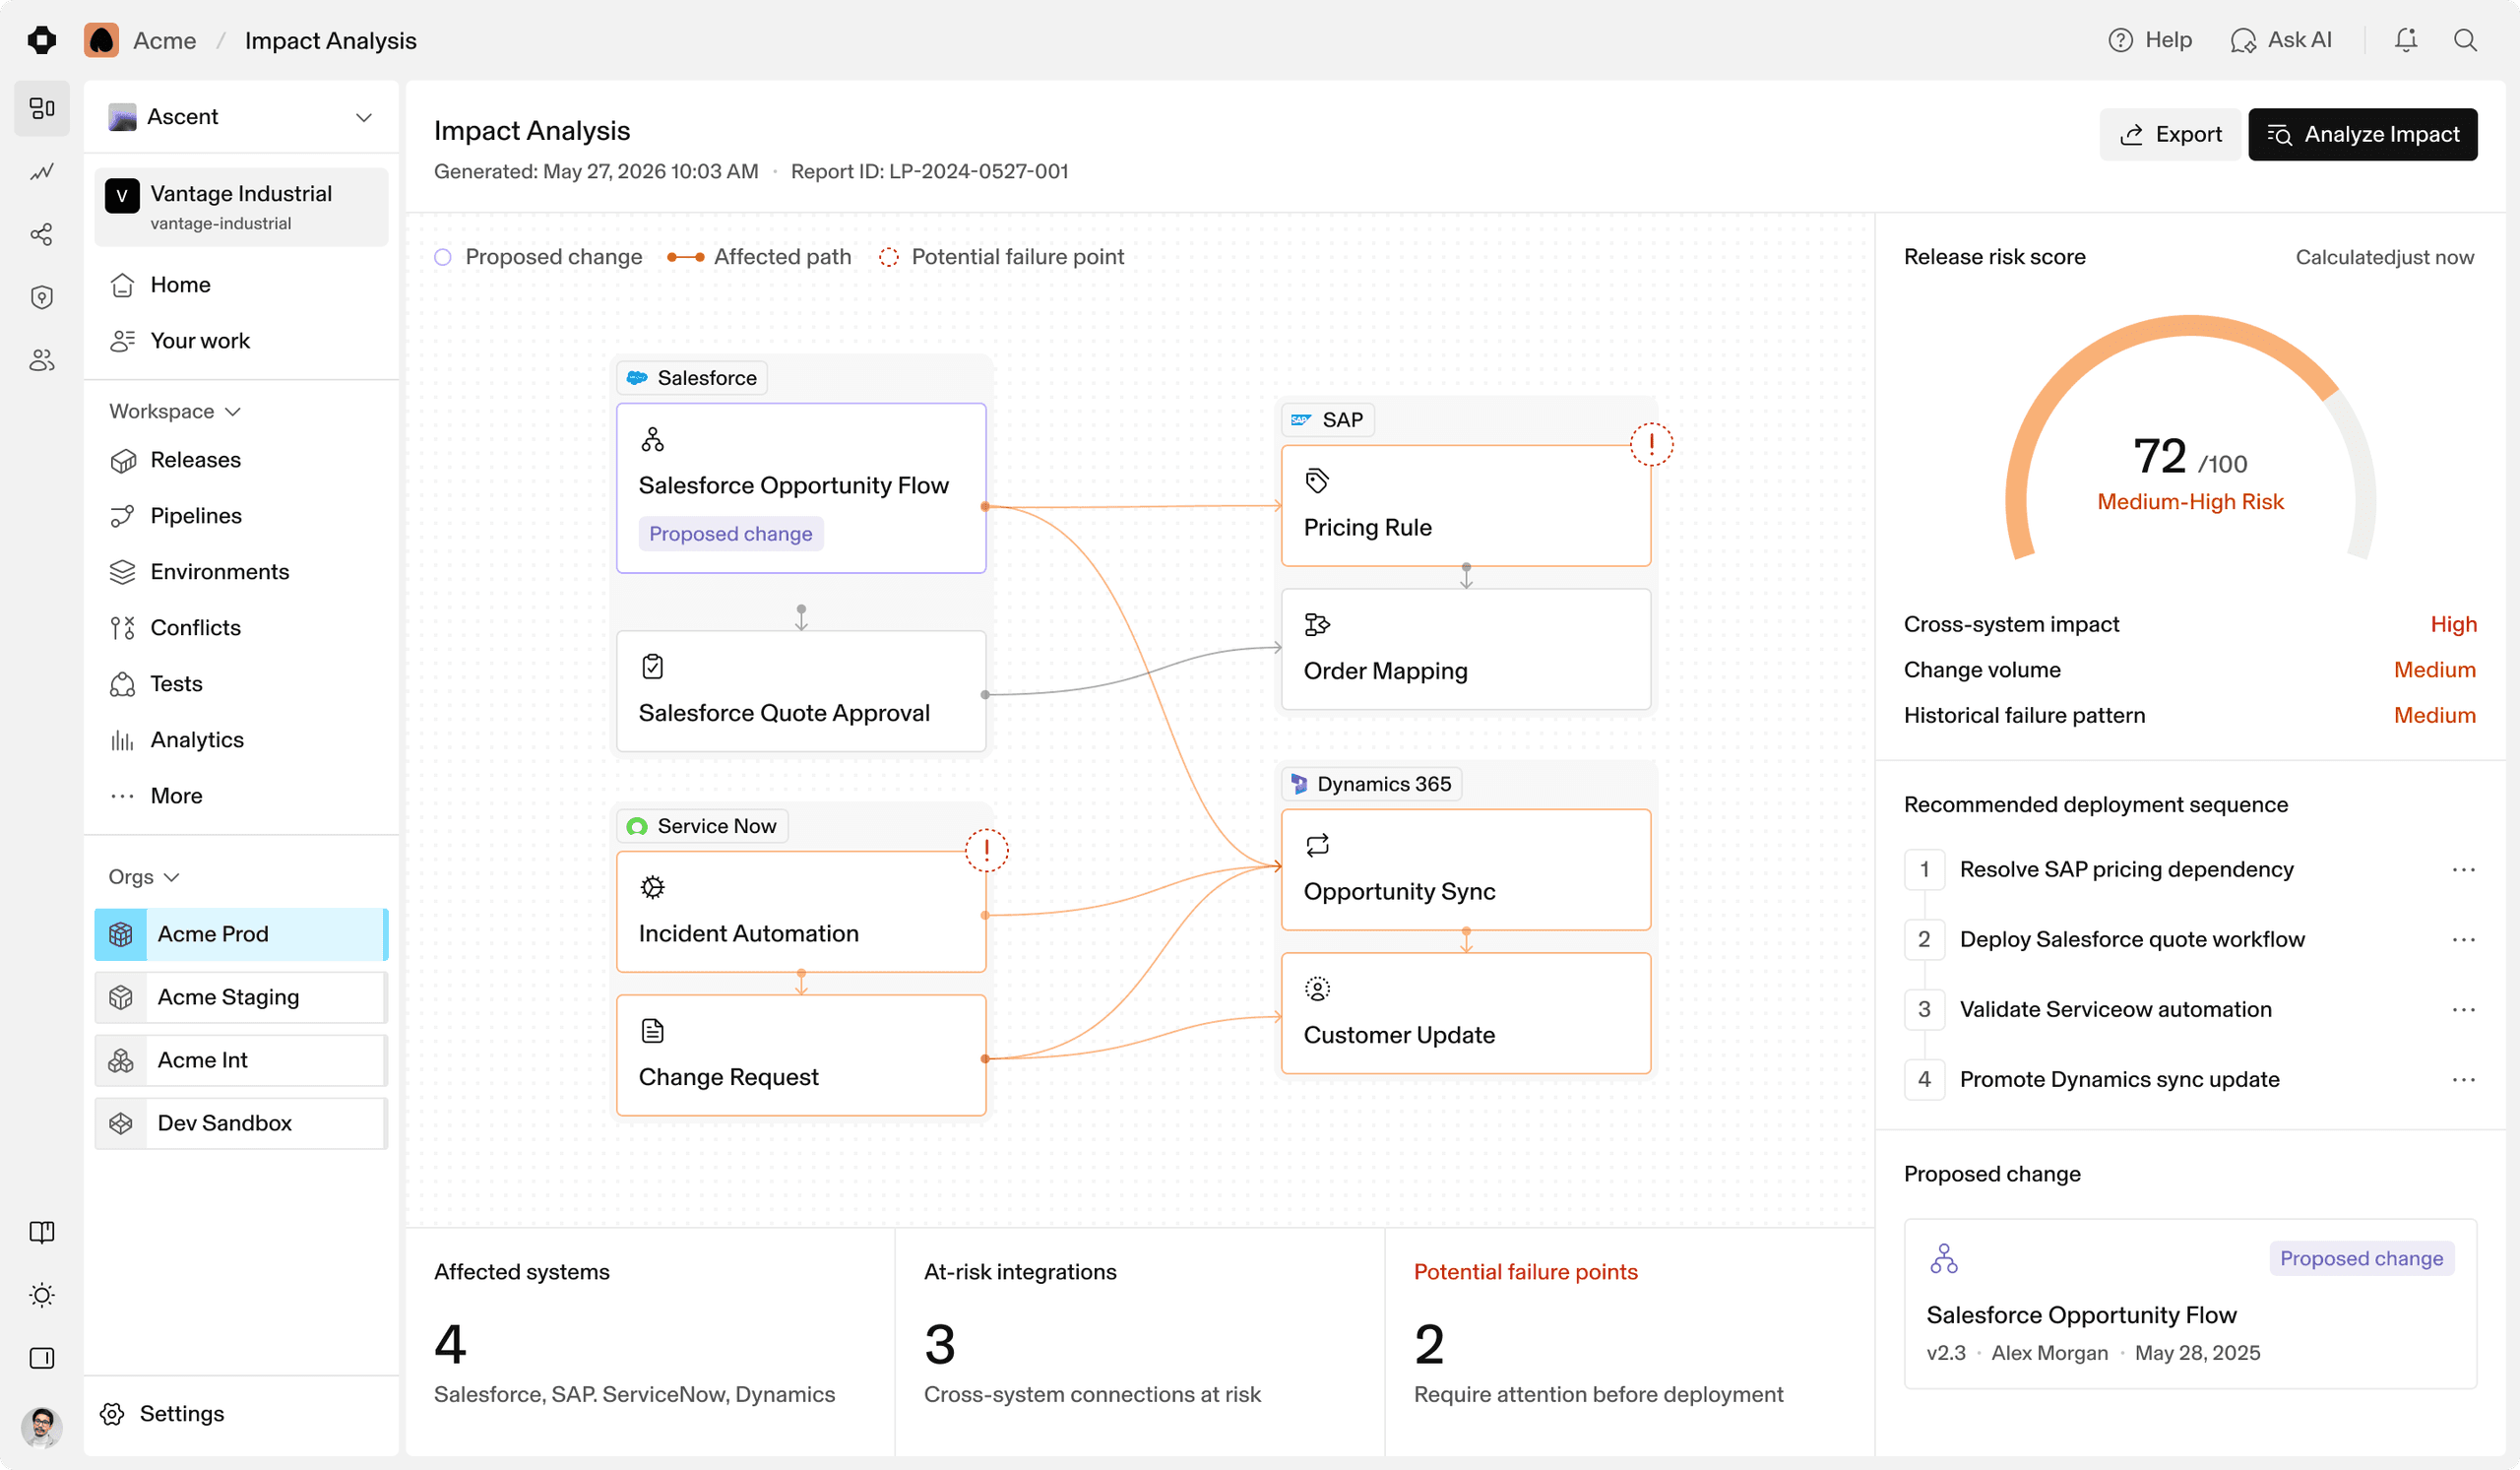Click the Export button

2170,134
